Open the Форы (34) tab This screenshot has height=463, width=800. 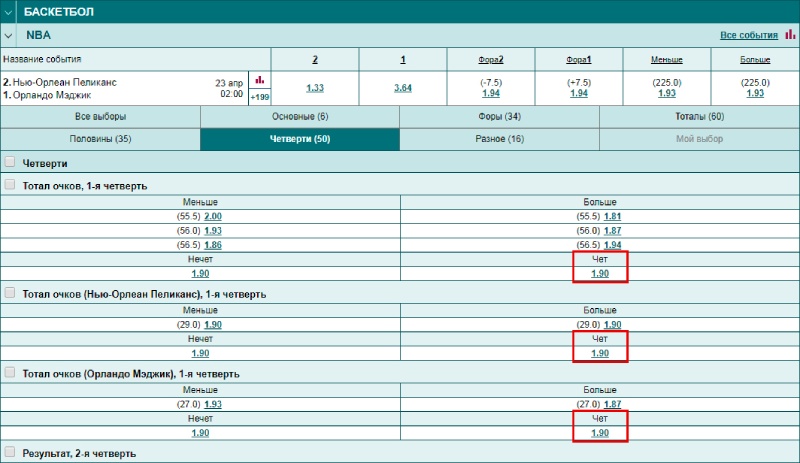pos(499,116)
